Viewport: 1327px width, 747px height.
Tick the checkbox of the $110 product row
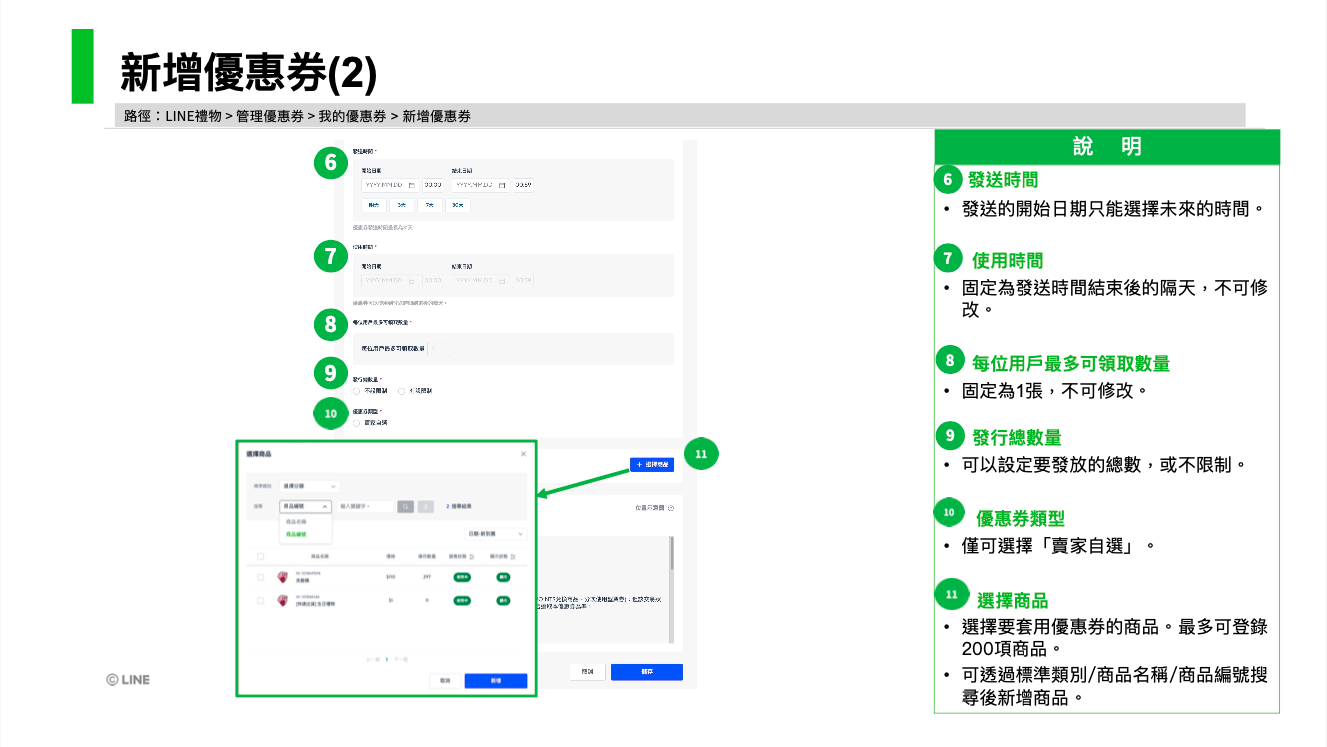pyautogui.click(x=260, y=577)
